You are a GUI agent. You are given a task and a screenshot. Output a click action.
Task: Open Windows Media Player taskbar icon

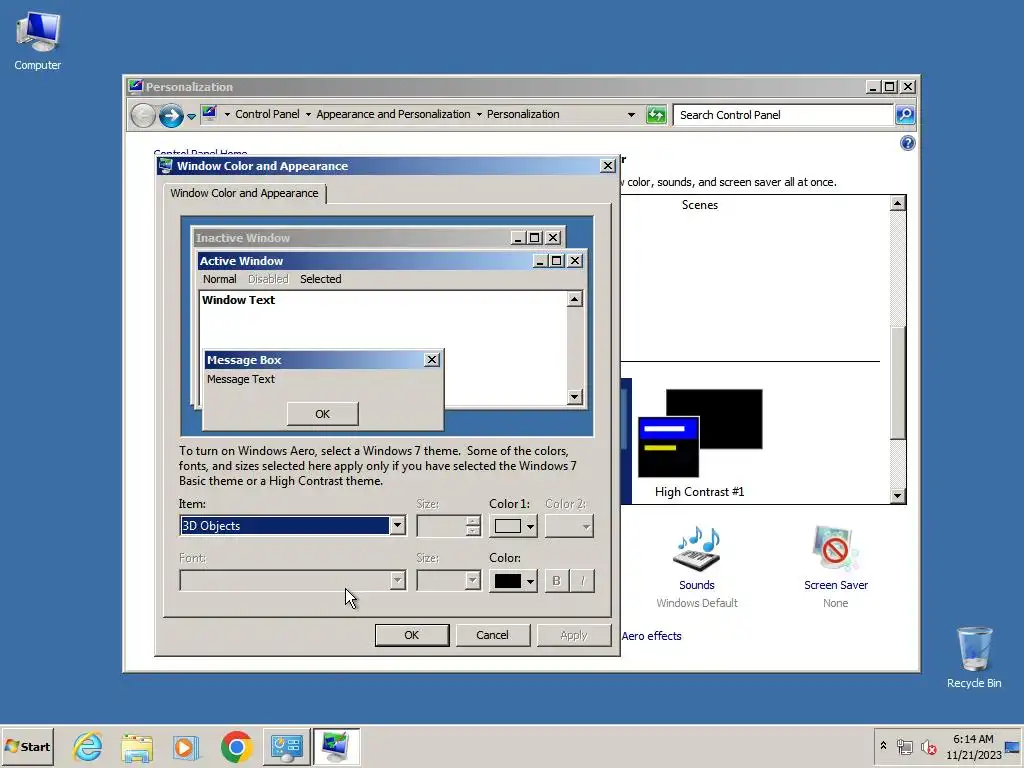(x=186, y=746)
